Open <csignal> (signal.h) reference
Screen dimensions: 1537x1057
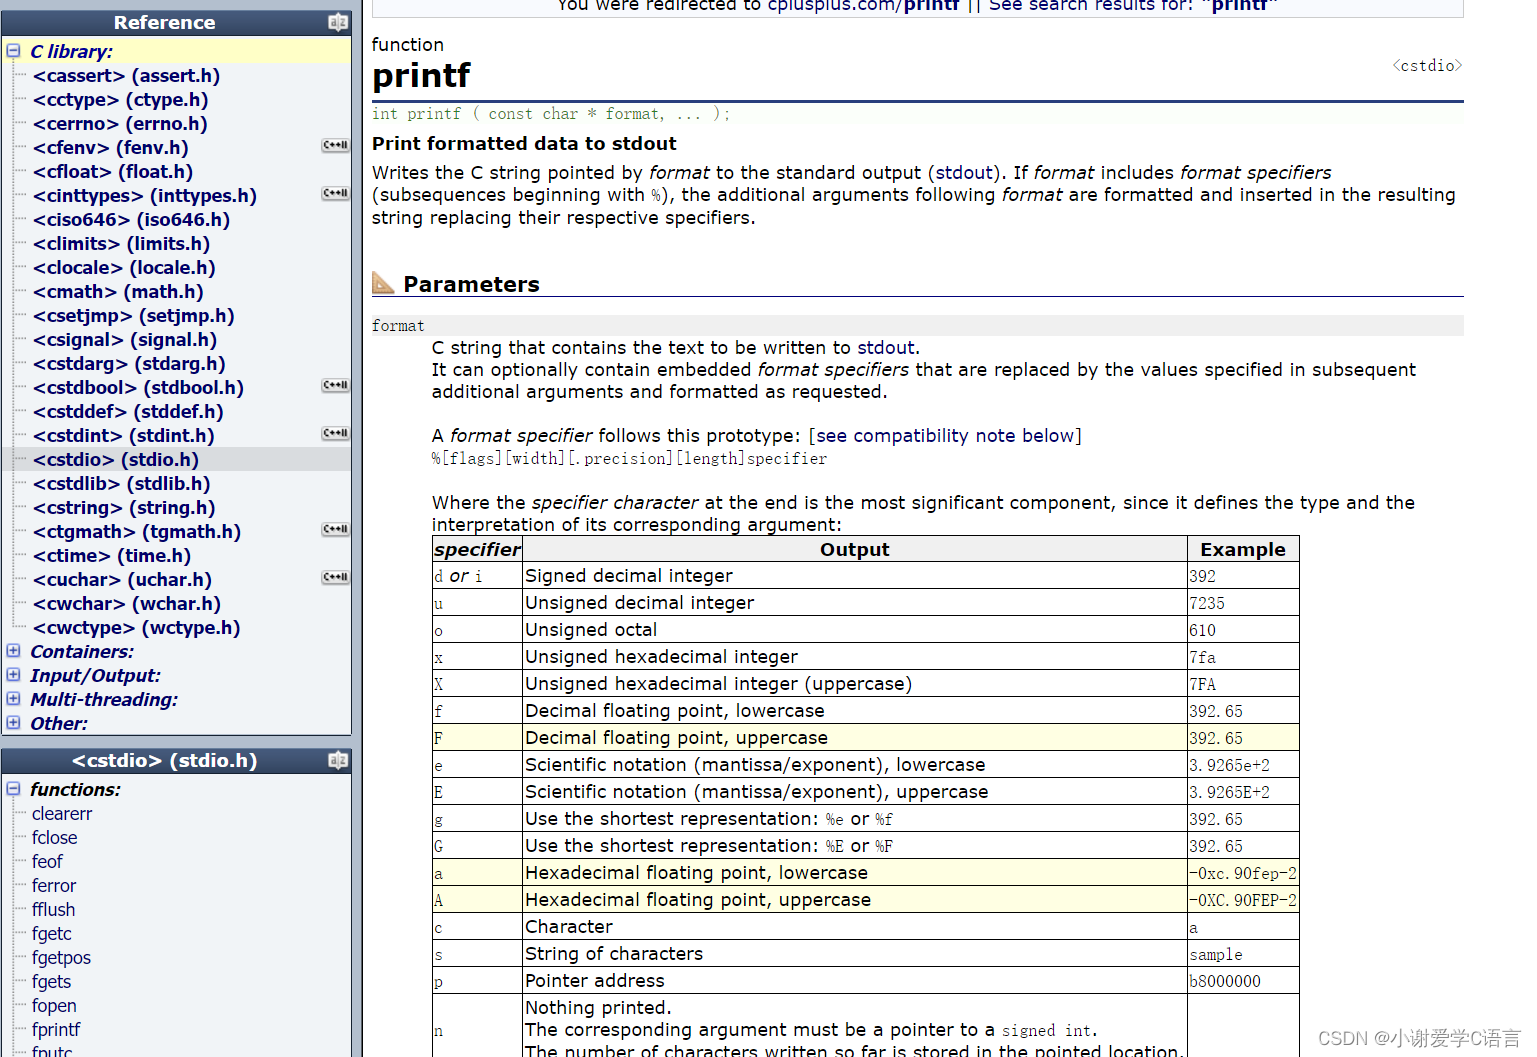pyautogui.click(x=125, y=340)
